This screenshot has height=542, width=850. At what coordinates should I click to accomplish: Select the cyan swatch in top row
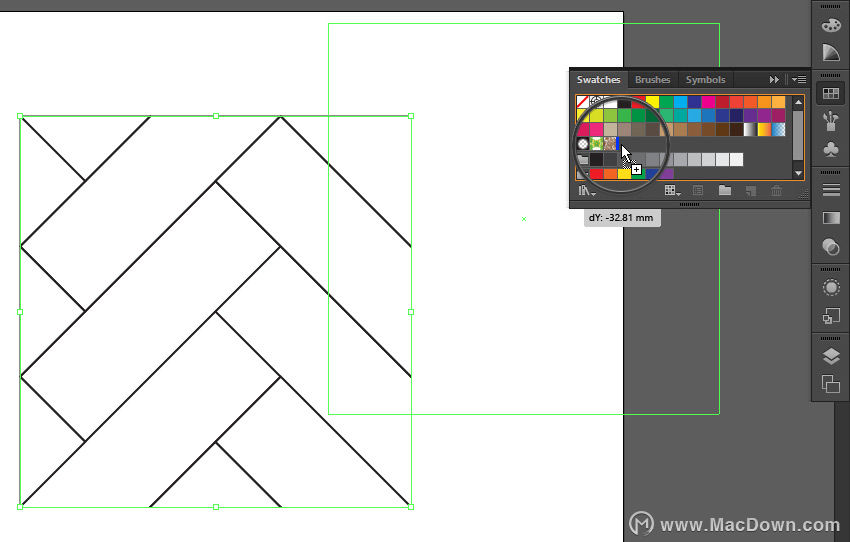click(680, 102)
